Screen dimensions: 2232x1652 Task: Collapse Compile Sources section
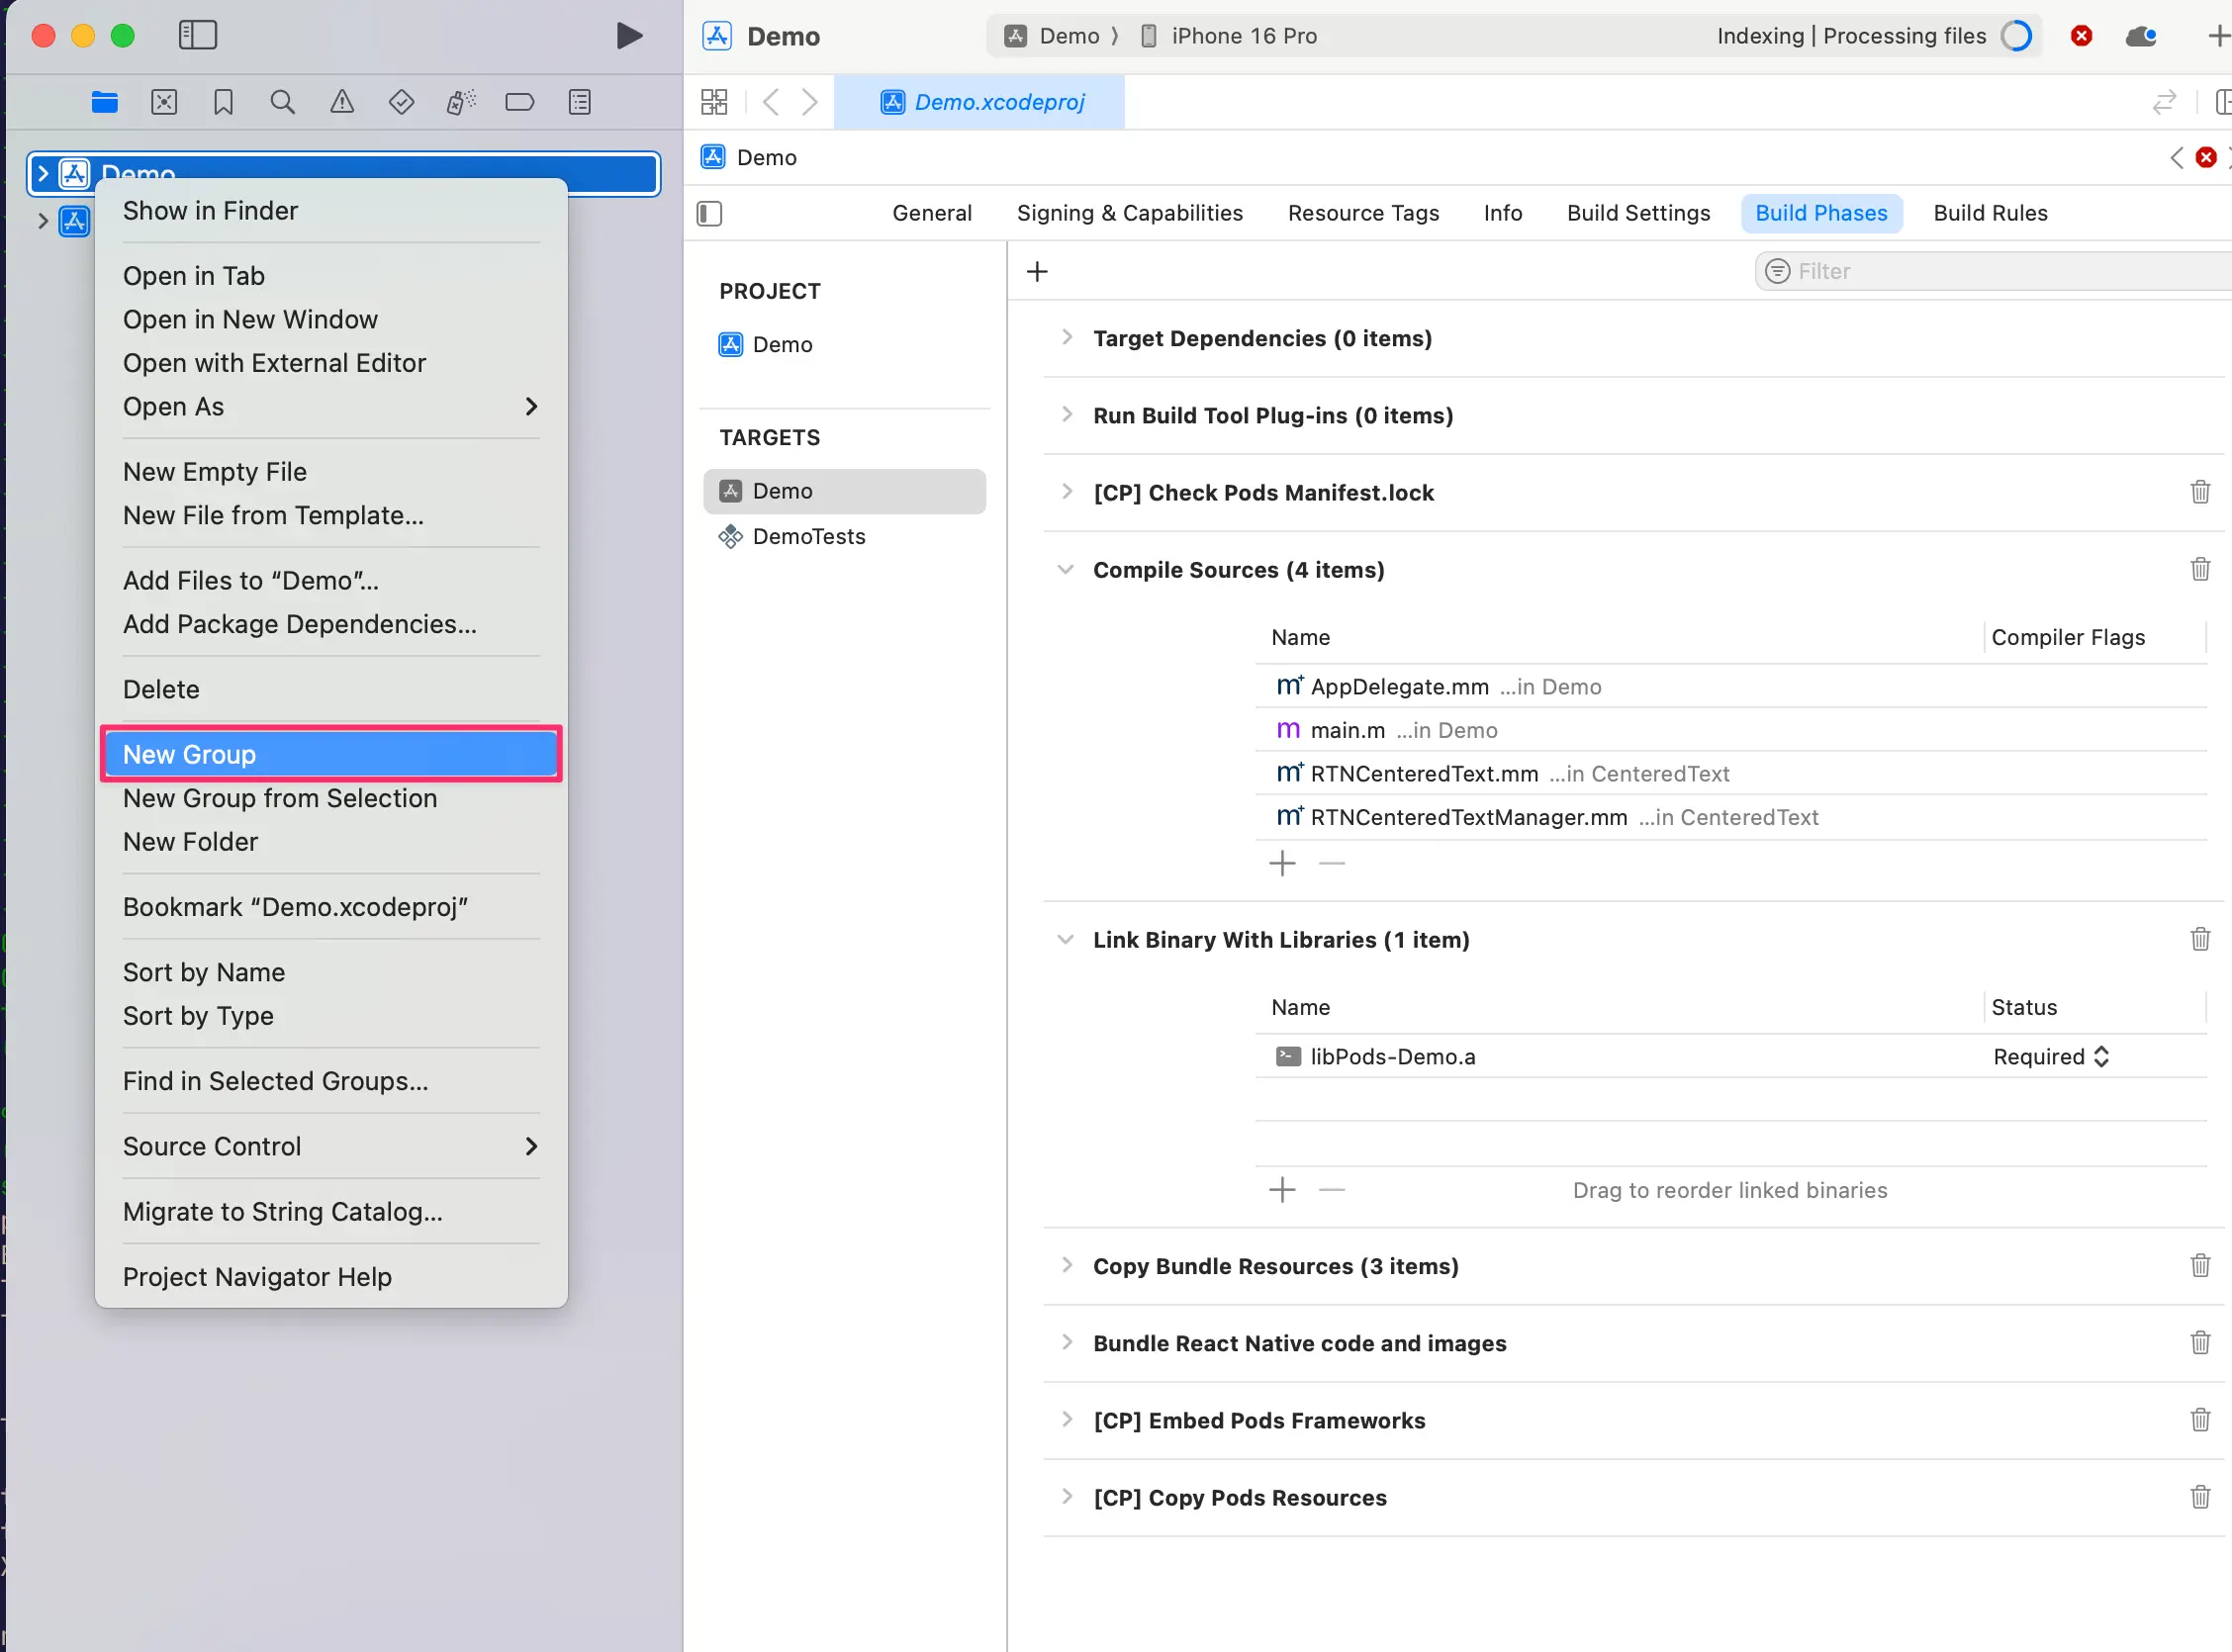tap(1066, 570)
